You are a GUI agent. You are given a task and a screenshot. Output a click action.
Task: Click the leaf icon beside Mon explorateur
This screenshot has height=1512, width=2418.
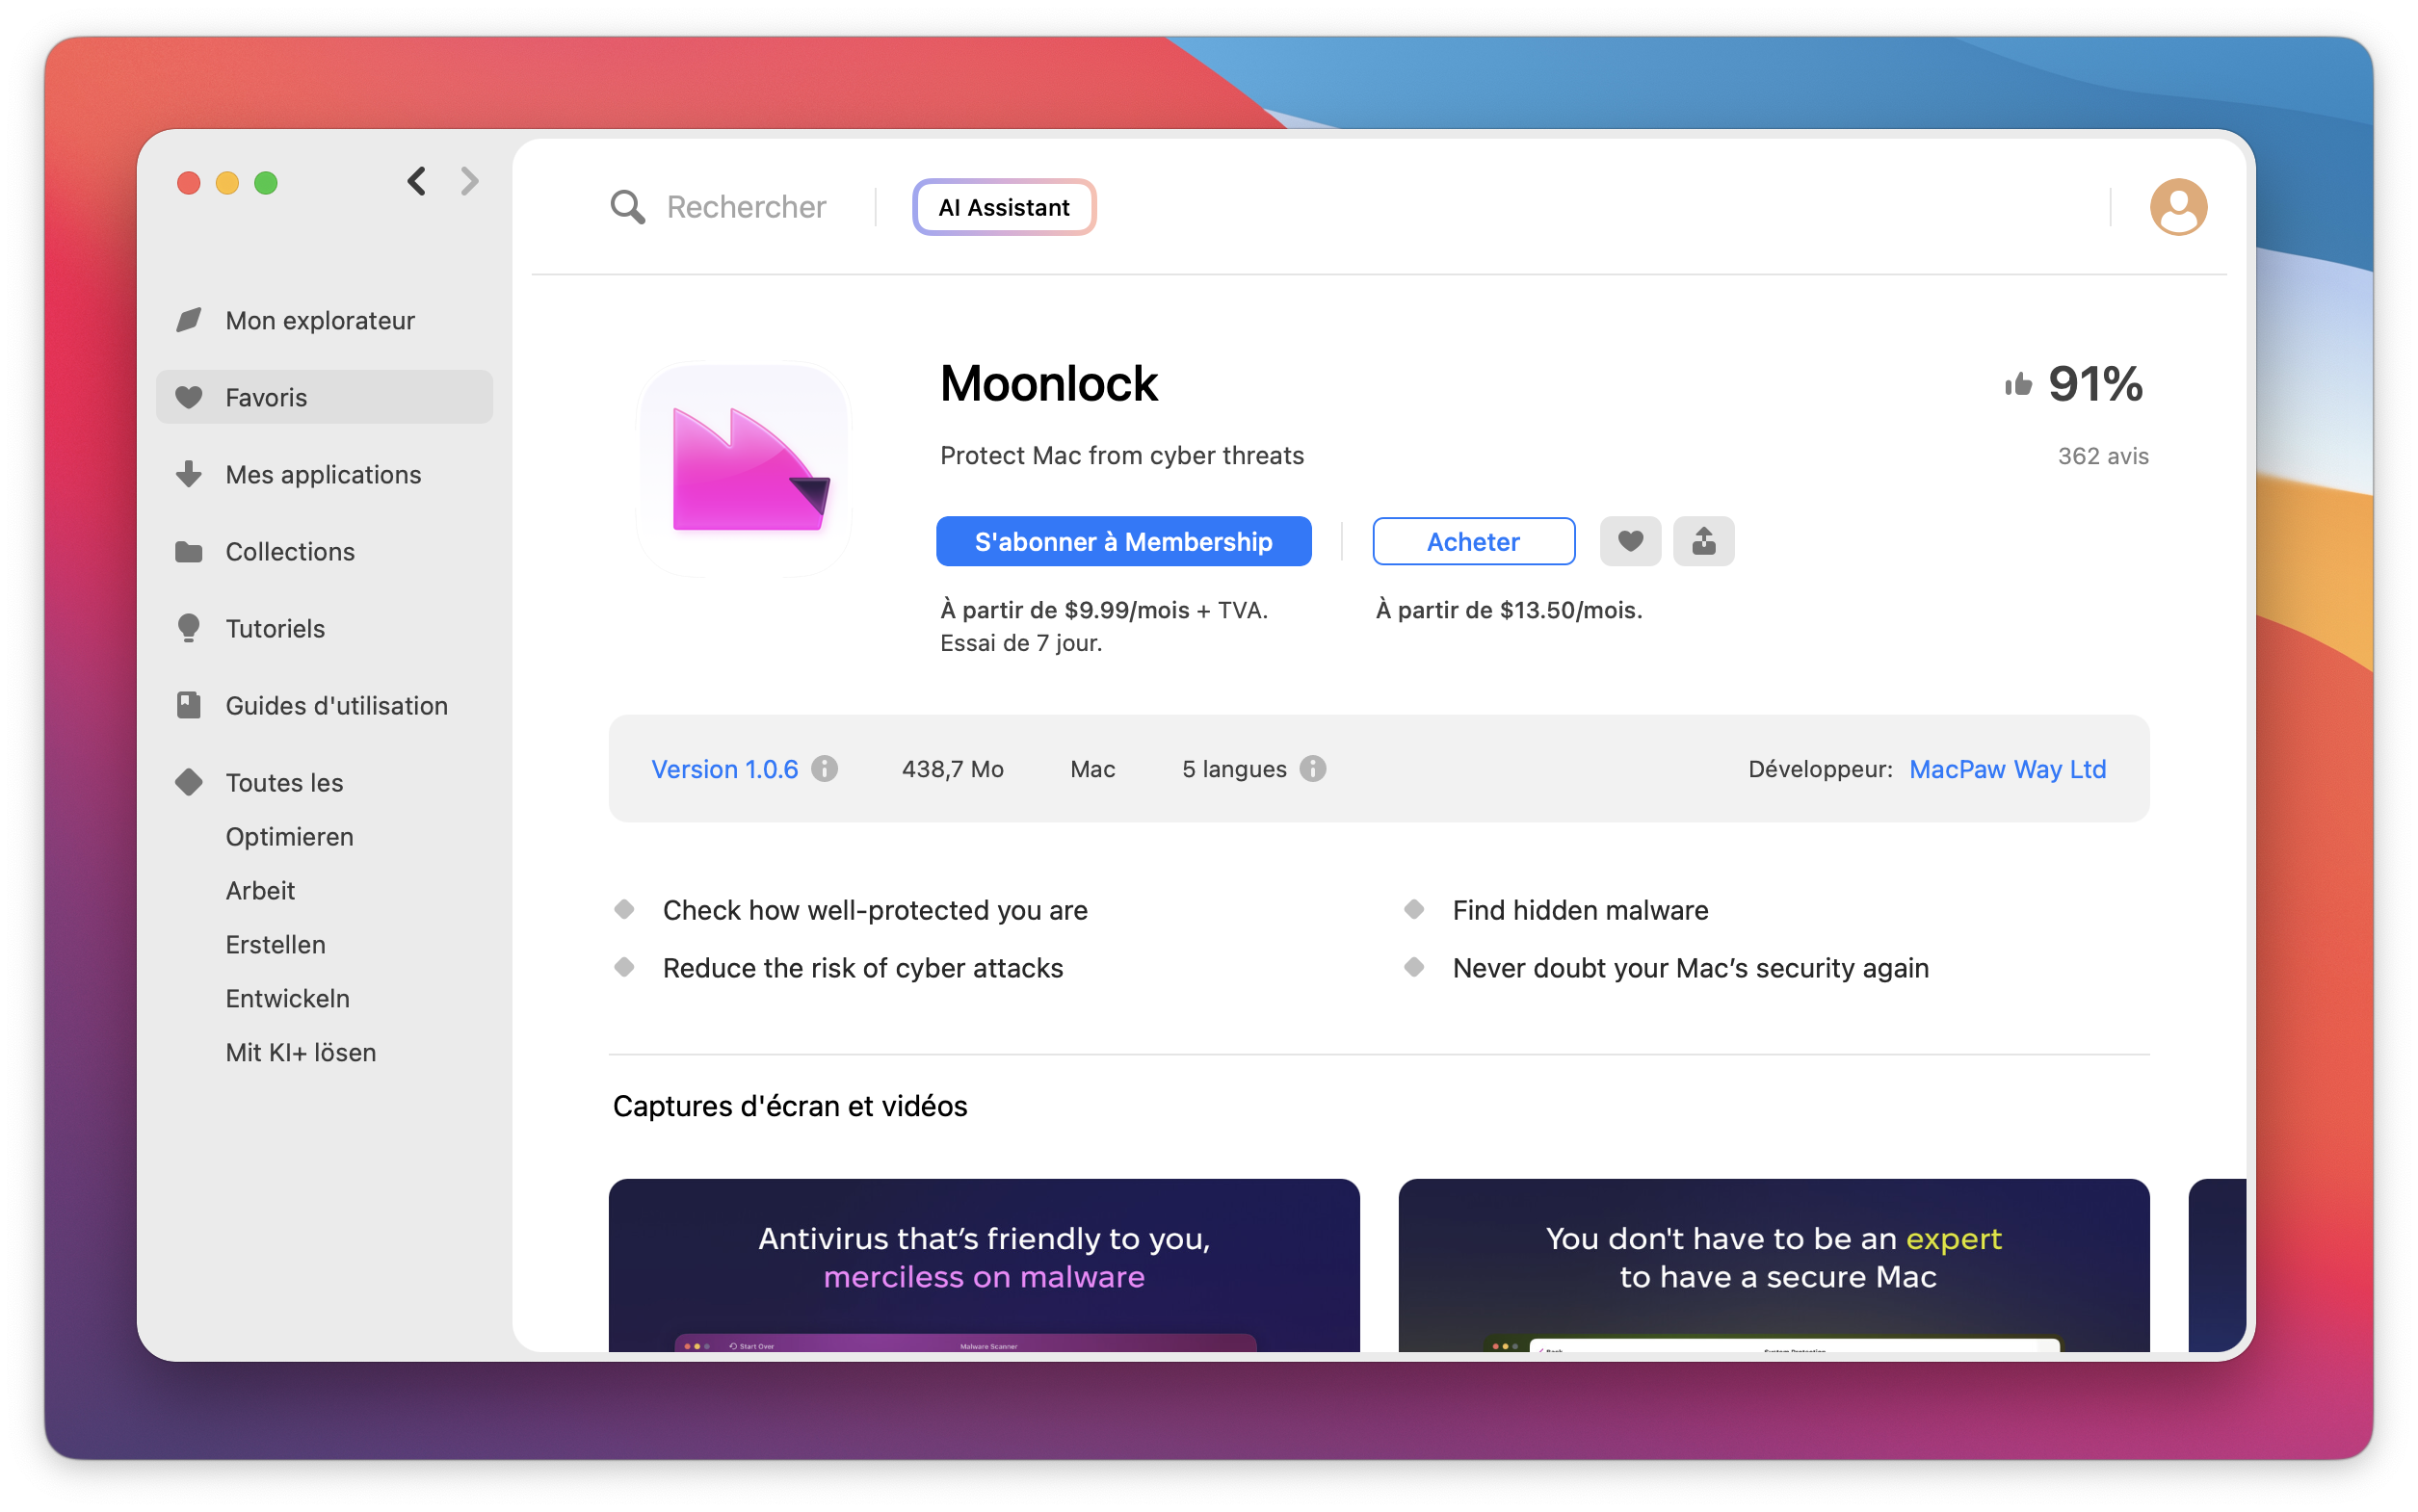(x=189, y=320)
